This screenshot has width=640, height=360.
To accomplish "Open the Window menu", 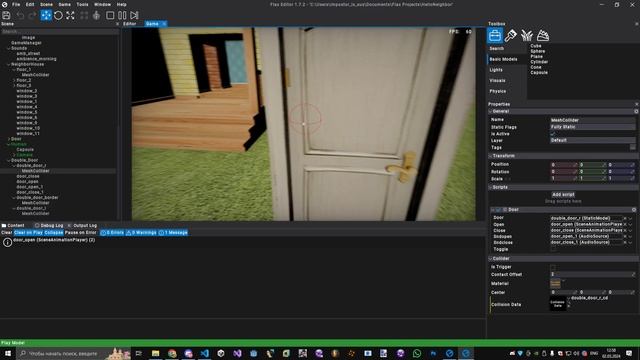I will (102, 4).
